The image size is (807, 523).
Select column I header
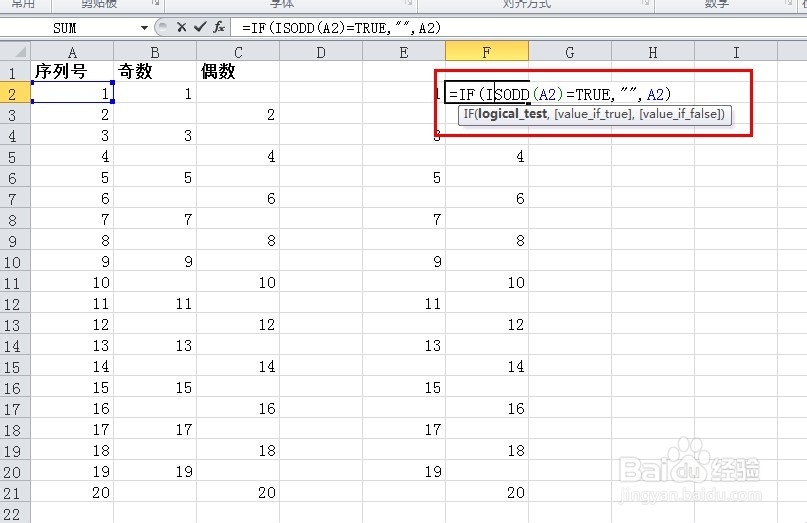coord(736,52)
